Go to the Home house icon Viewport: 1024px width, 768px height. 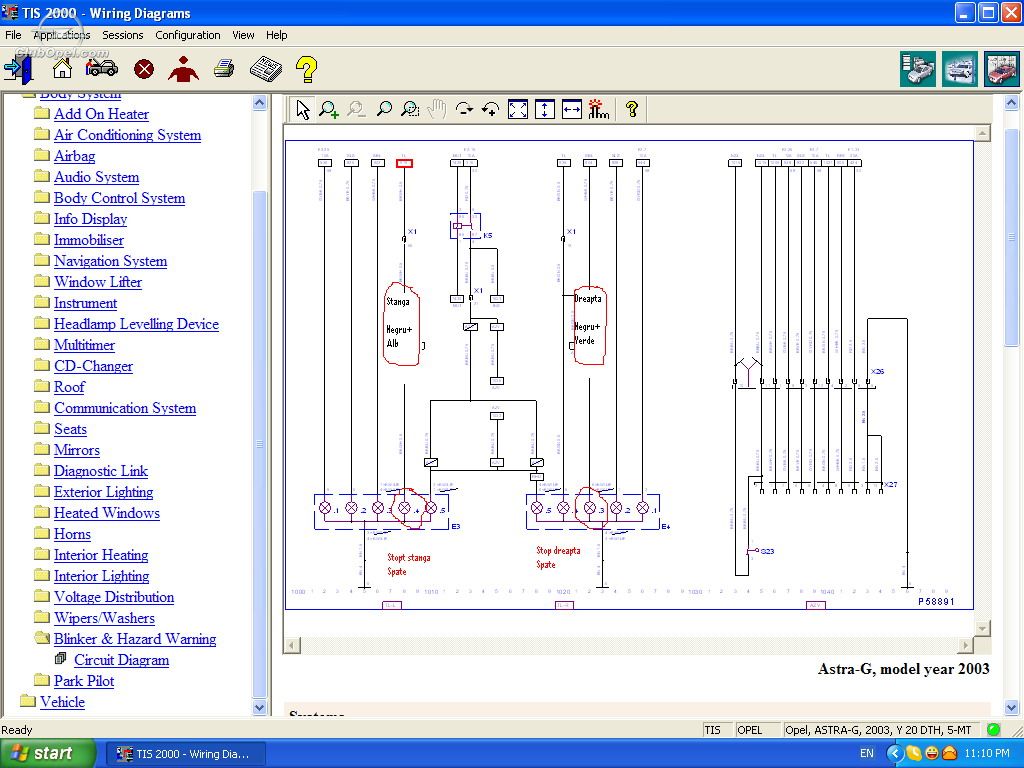click(x=62, y=68)
